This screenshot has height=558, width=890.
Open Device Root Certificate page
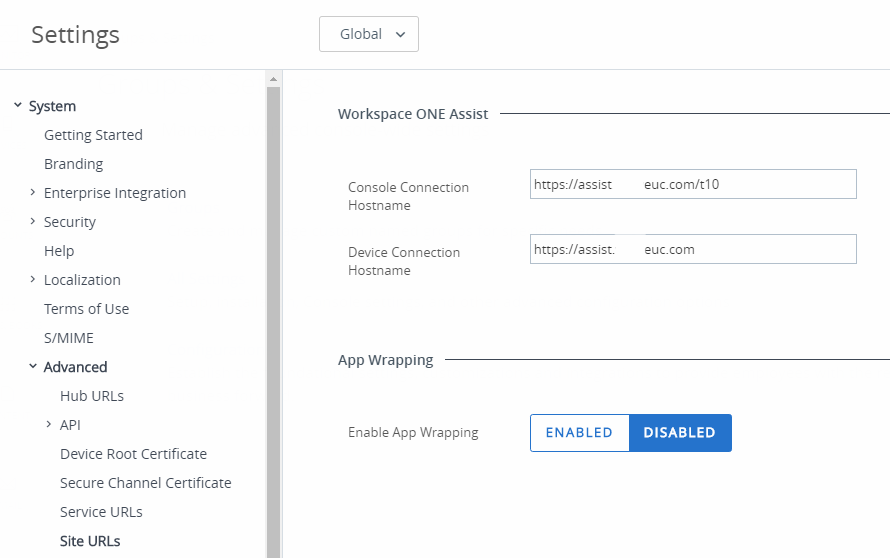coord(133,454)
